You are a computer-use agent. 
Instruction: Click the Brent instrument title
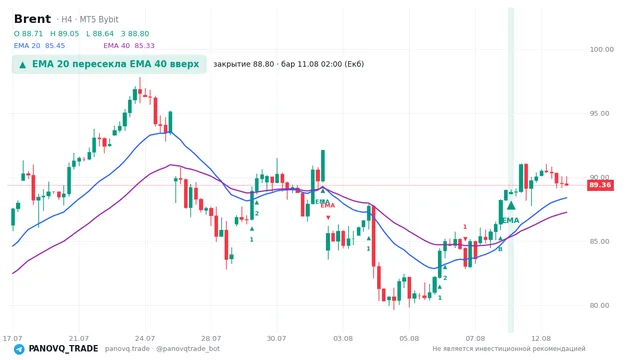[x=32, y=19]
